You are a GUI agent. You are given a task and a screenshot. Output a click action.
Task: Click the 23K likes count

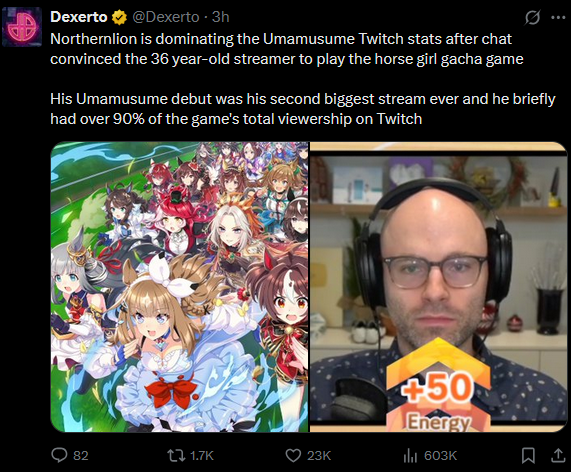[x=319, y=456]
